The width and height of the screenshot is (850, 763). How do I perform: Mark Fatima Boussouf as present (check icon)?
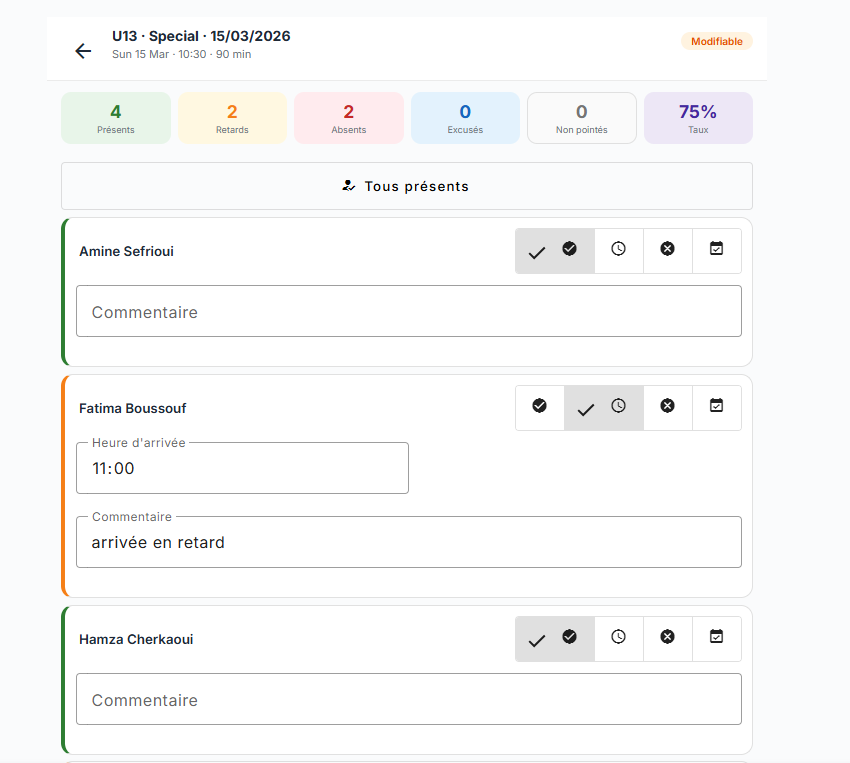[540, 407]
